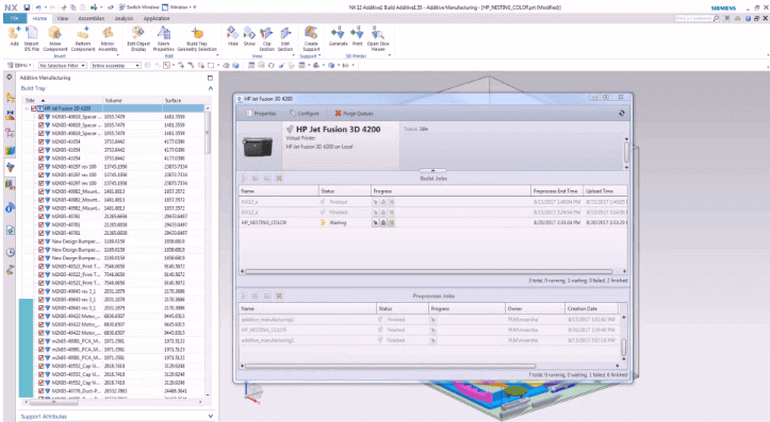This screenshot has height=422, width=770.
Task: Select the Pattern Component tool
Action: pyautogui.click(x=82, y=38)
